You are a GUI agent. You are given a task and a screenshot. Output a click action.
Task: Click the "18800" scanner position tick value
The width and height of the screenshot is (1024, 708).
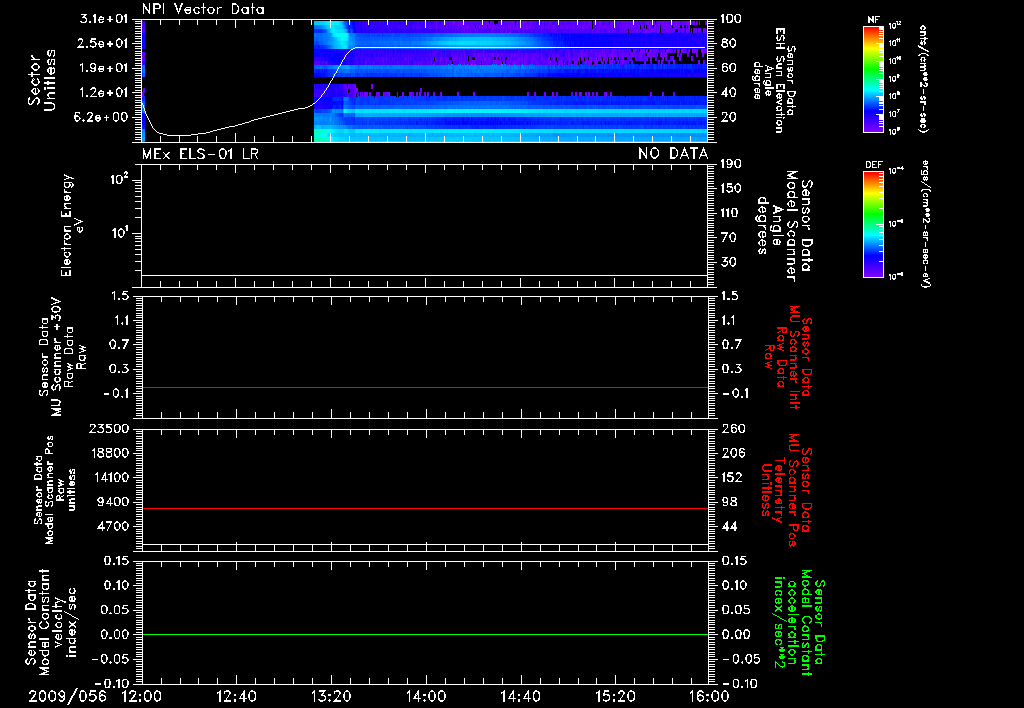(108, 453)
